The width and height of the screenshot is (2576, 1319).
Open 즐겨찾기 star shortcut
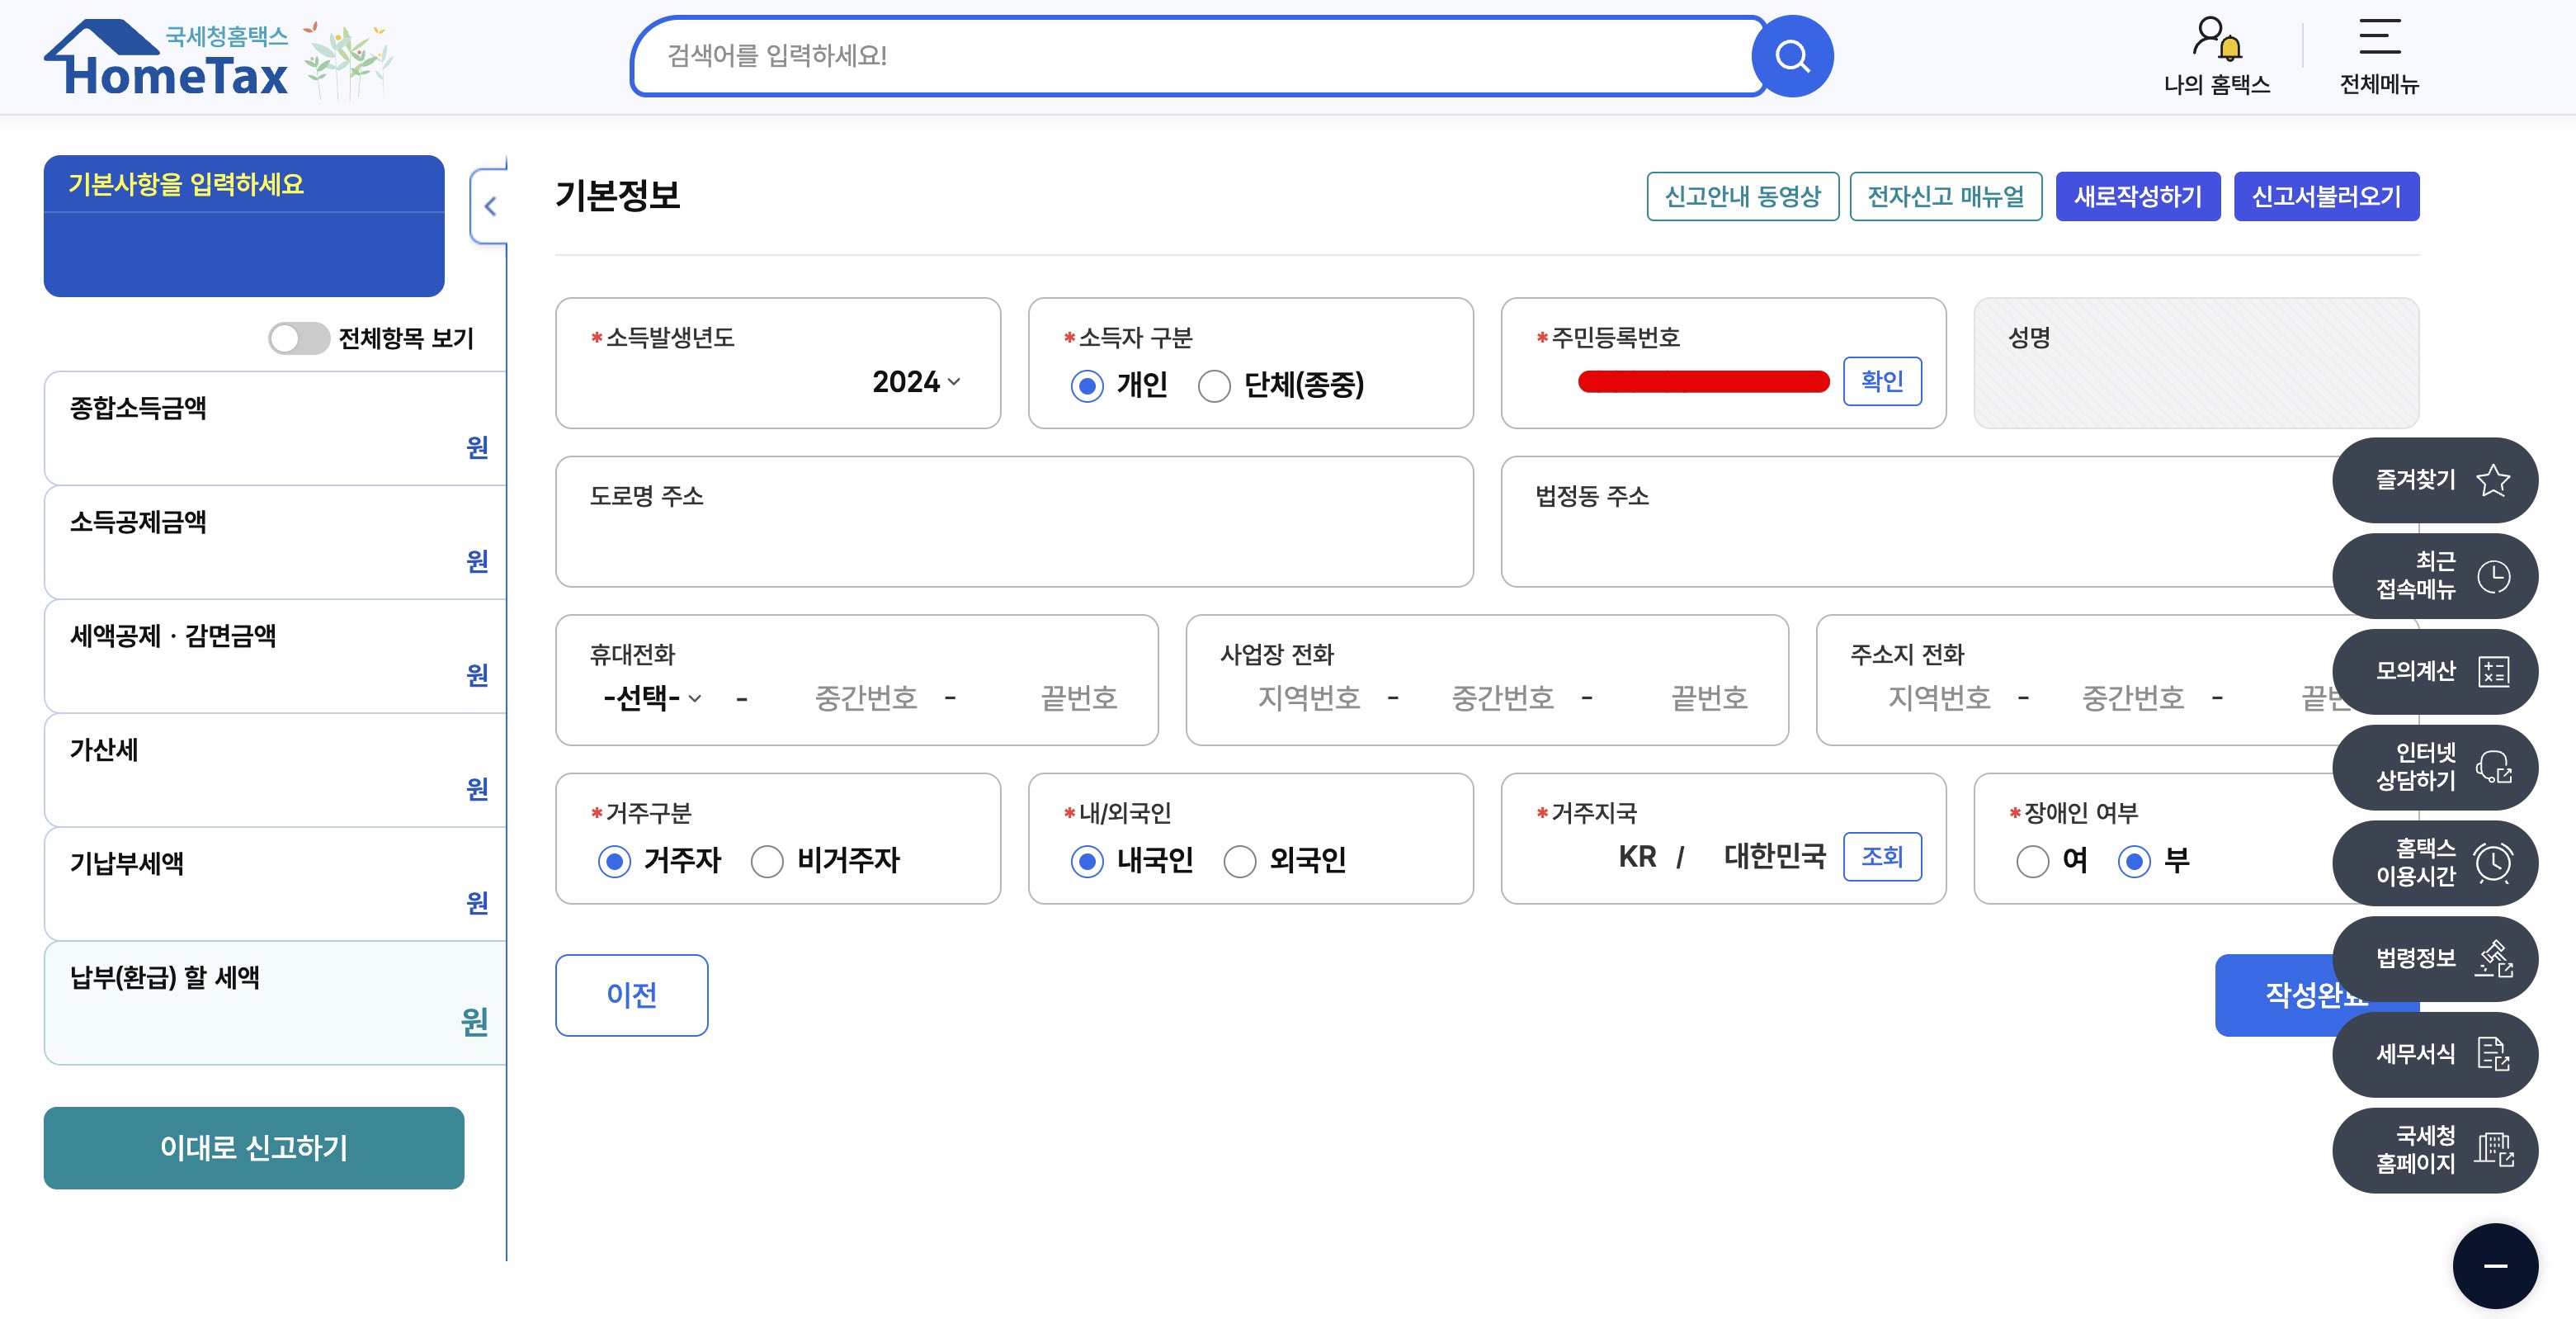[x=2434, y=480]
